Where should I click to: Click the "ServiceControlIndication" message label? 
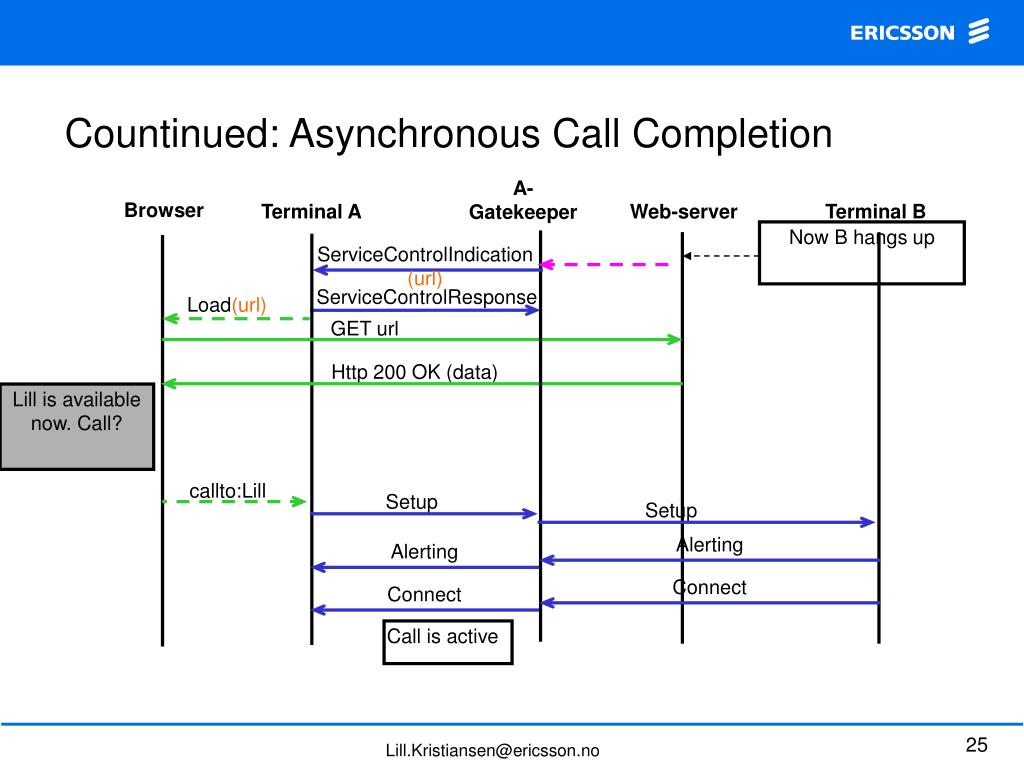424,254
